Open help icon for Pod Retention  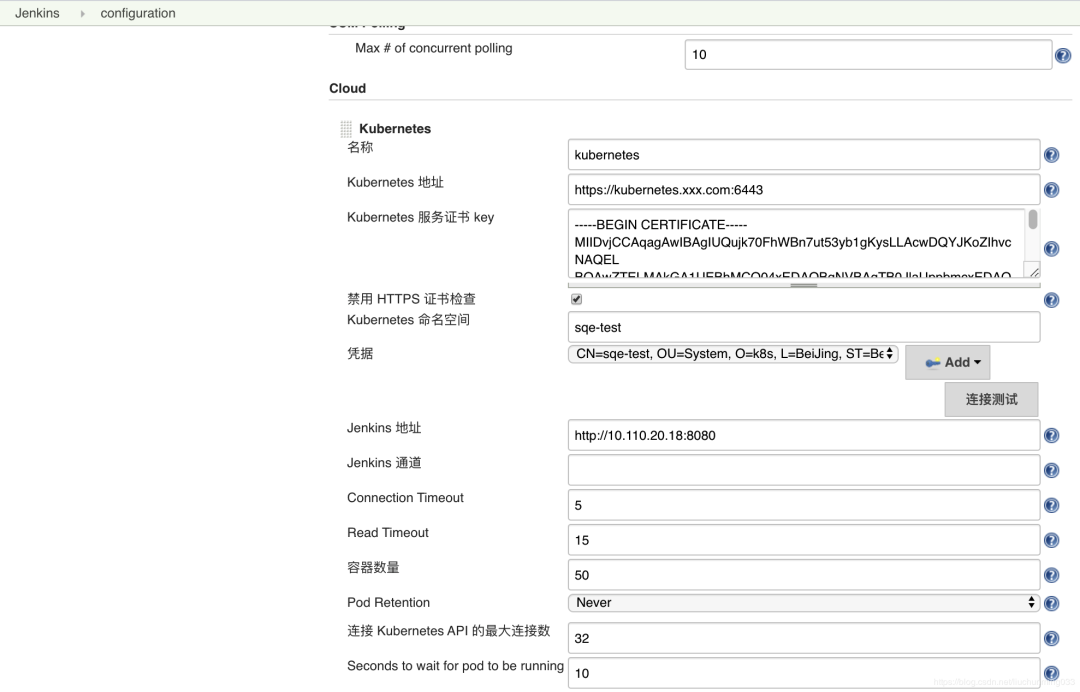[x=1051, y=603]
